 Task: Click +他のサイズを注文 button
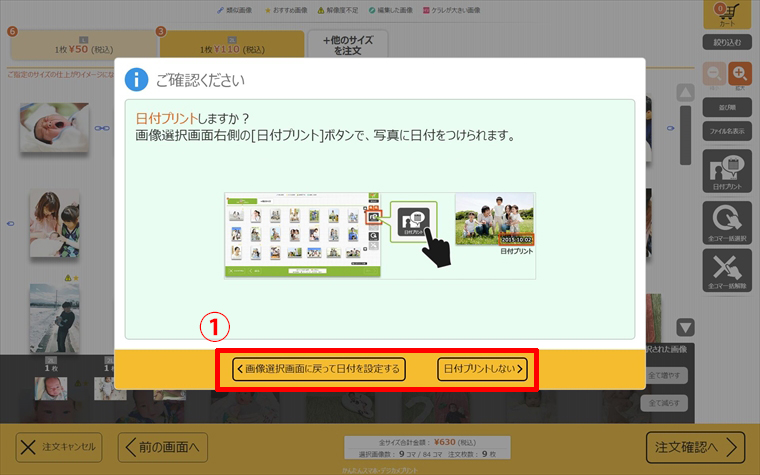[347, 45]
